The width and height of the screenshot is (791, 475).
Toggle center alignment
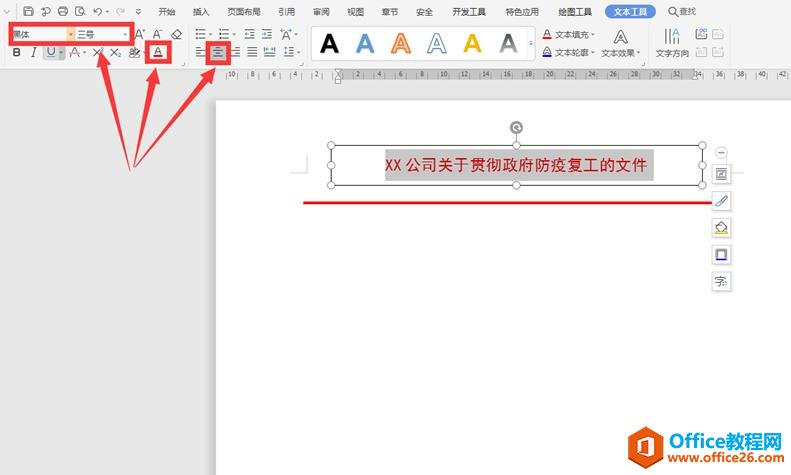coord(218,52)
